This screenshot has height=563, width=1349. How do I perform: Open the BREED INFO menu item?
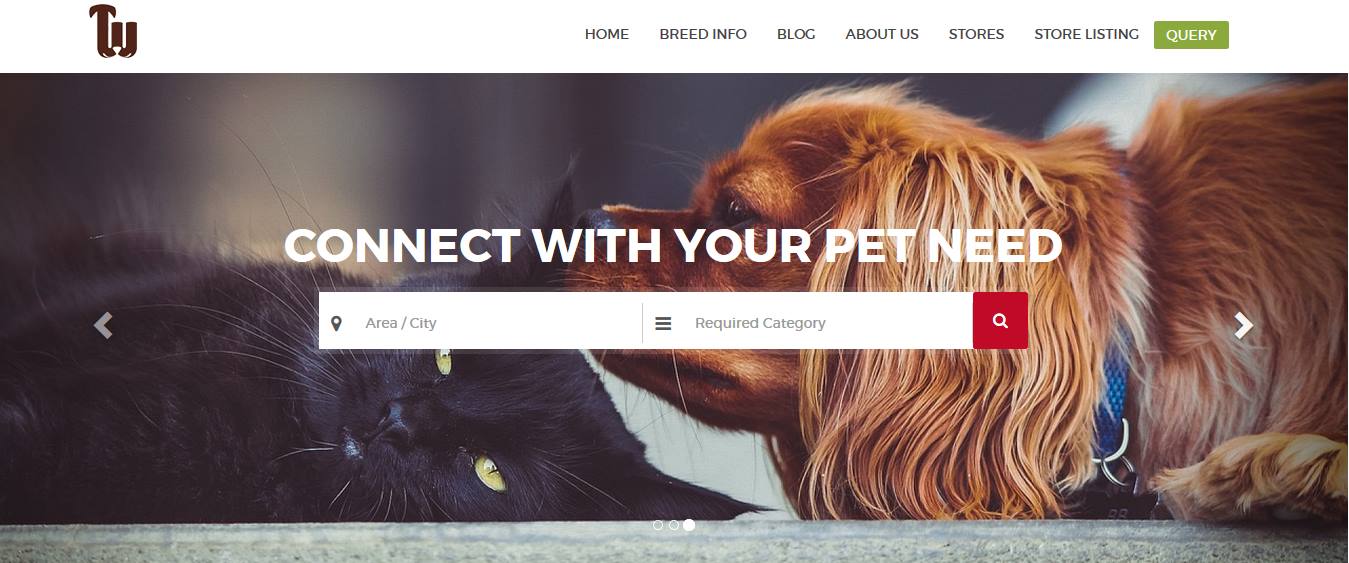(x=703, y=34)
